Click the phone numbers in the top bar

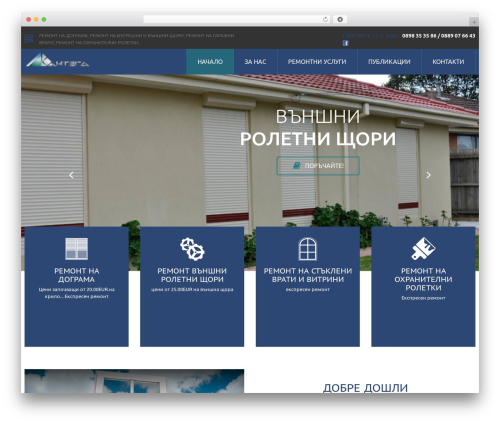439,36
